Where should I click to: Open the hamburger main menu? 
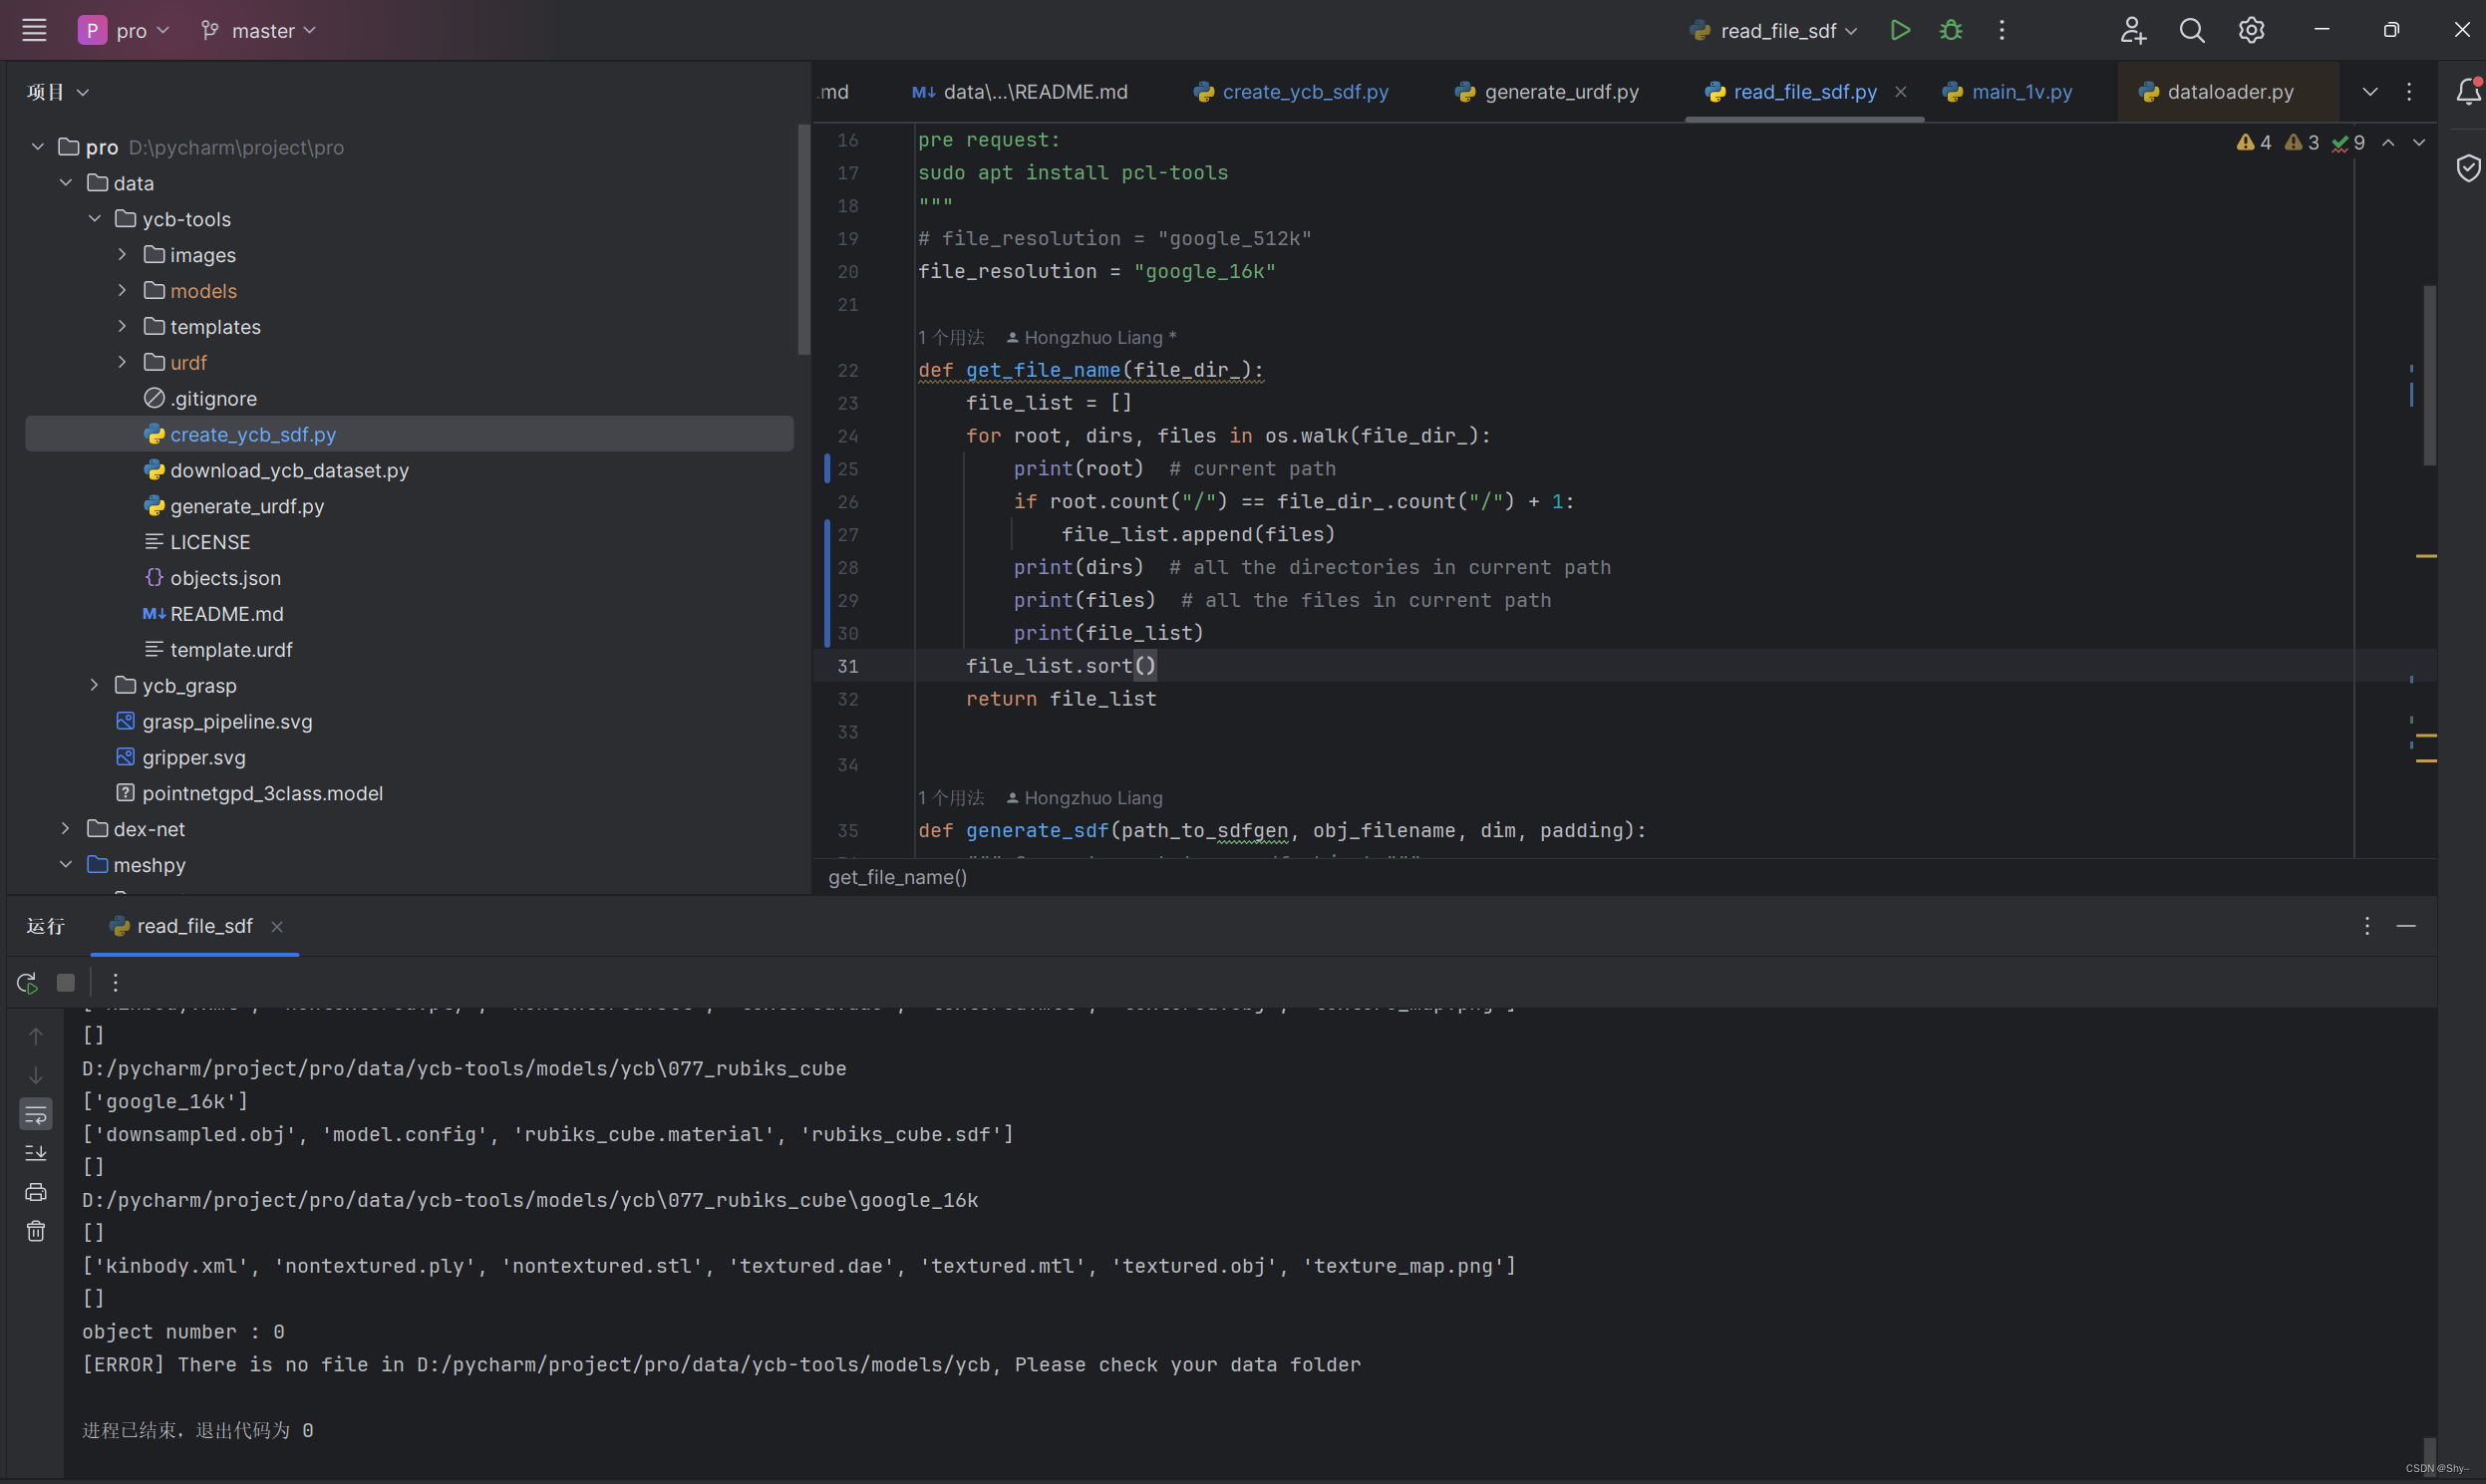tap(34, 30)
